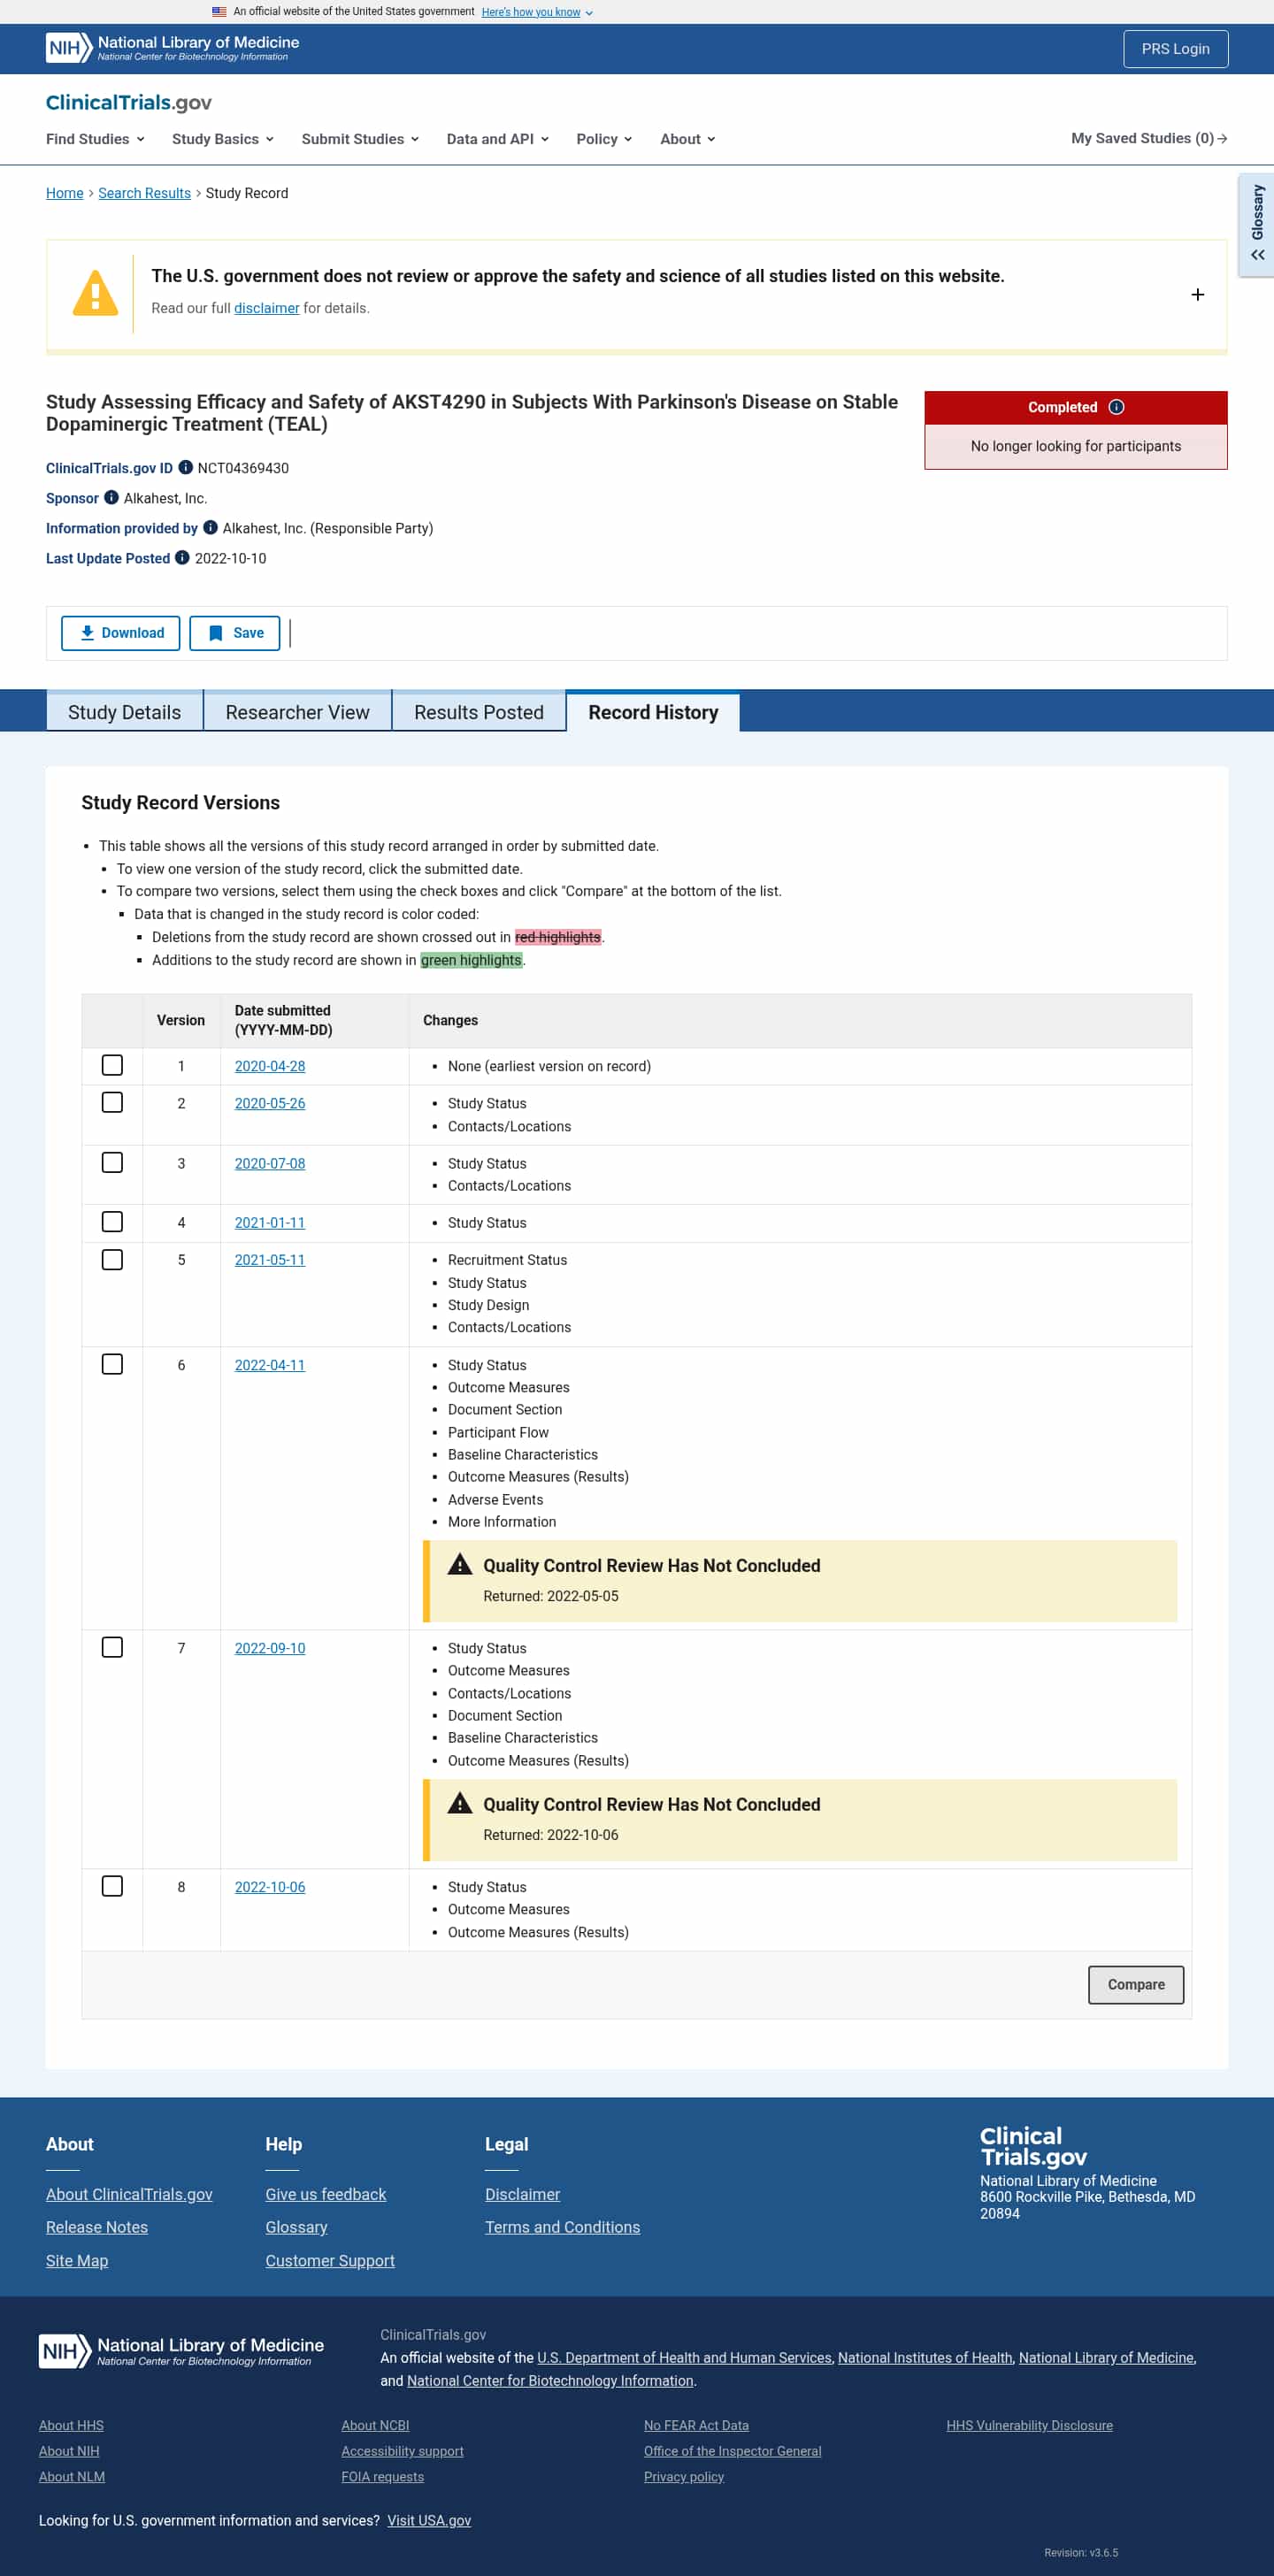
Task: View the 2022-09-10 version
Action: point(270,1648)
